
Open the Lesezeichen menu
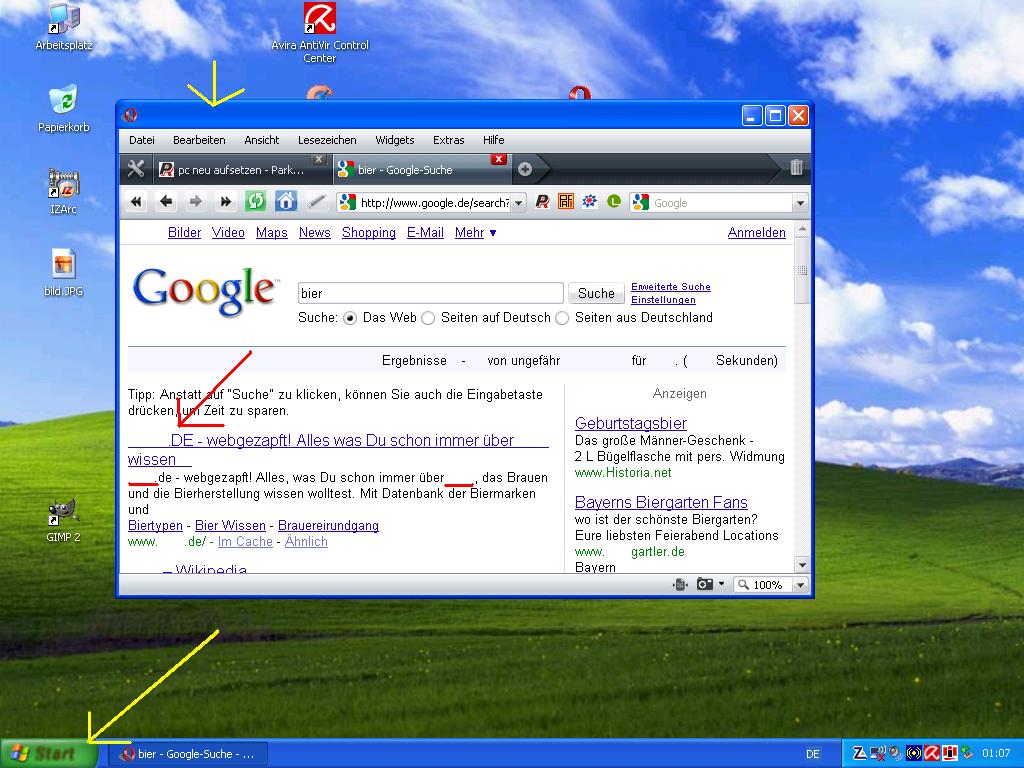click(x=327, y=140)
